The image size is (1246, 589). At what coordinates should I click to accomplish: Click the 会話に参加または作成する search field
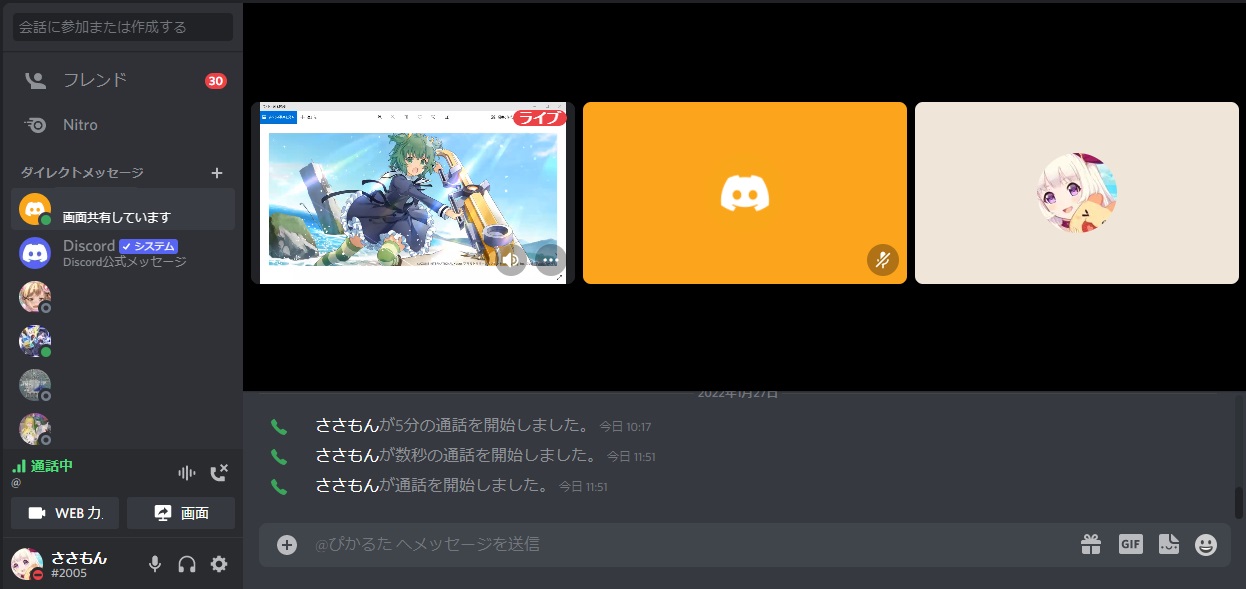coord(122,27)
